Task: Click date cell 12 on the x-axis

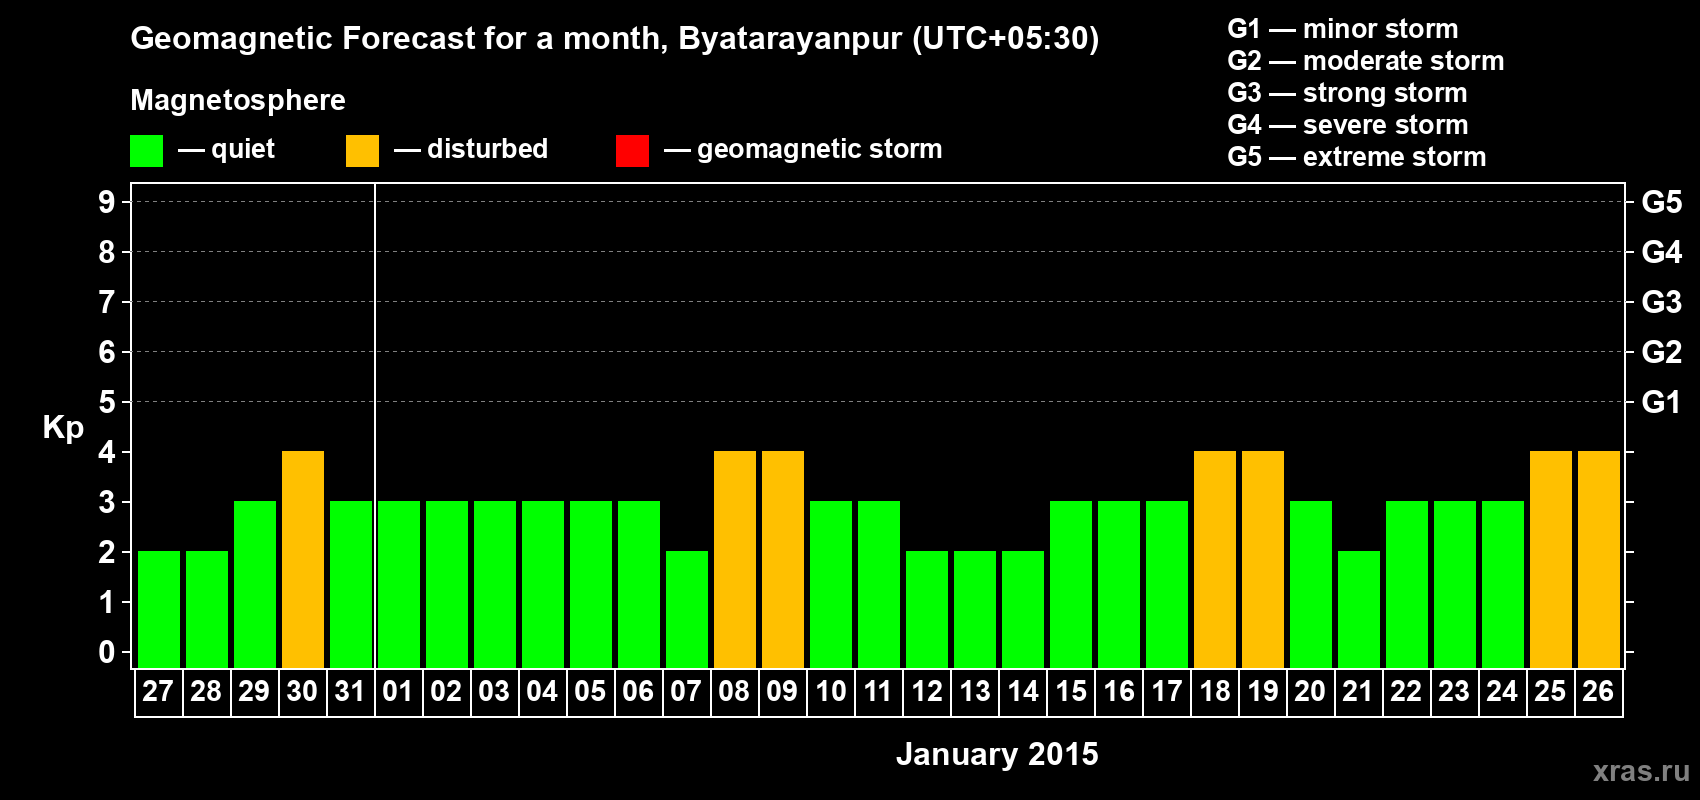Action: 926,692
